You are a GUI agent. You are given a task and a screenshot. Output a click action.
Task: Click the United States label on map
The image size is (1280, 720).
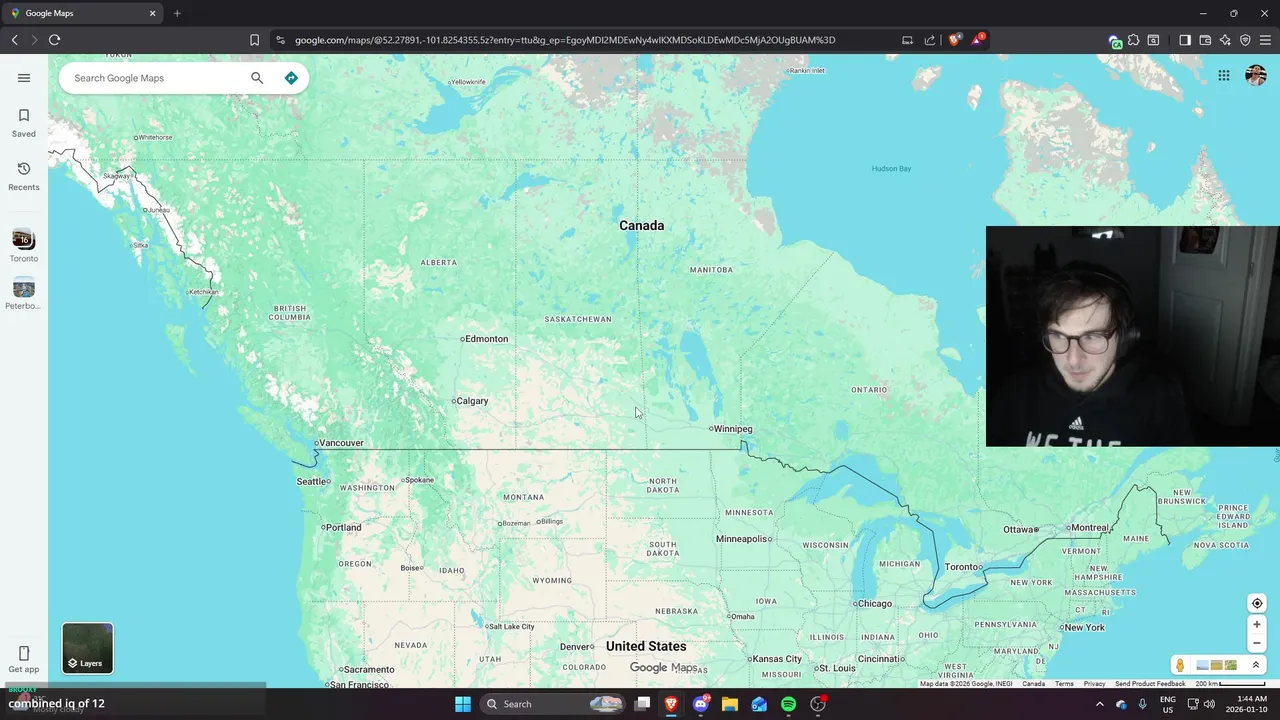coord(646,646)
